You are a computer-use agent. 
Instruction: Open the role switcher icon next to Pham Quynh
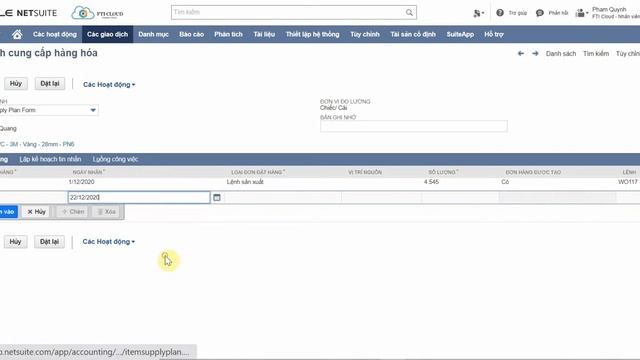pyautogui.click(x=581, y=13)
